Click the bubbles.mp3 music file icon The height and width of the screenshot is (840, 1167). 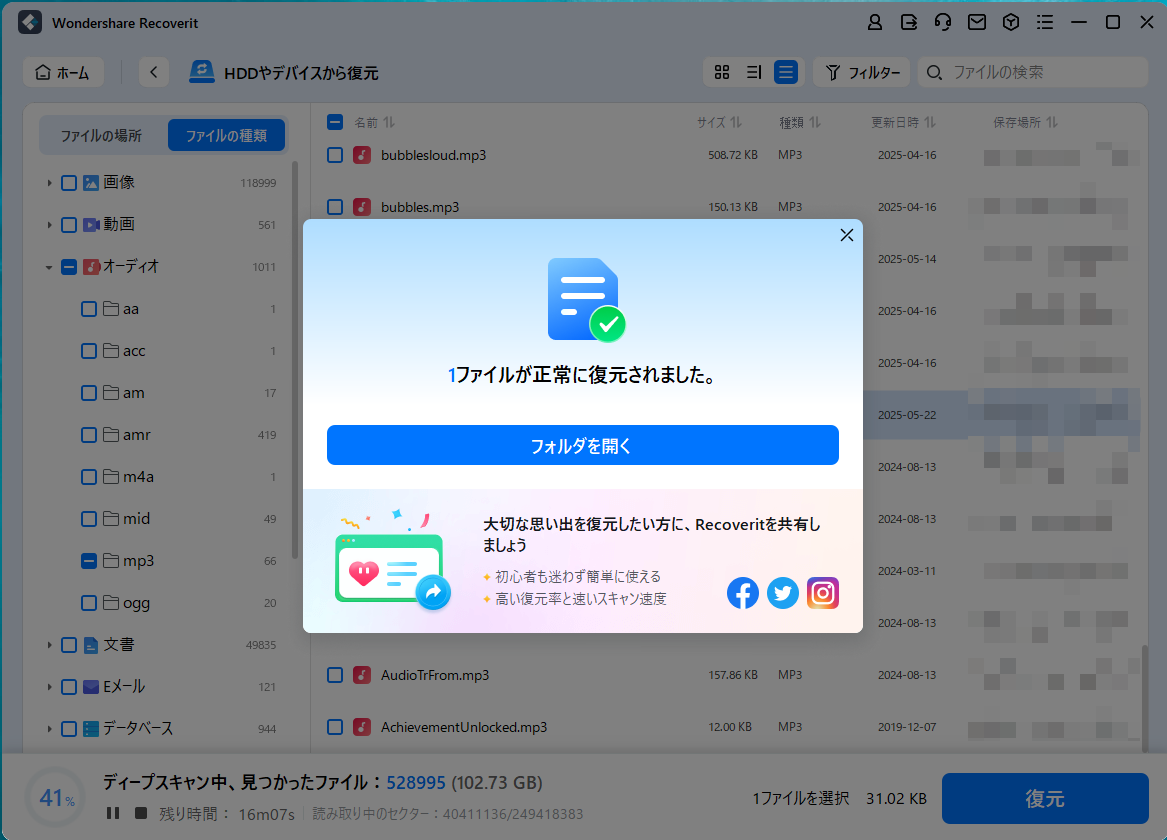tap(362, 207)
